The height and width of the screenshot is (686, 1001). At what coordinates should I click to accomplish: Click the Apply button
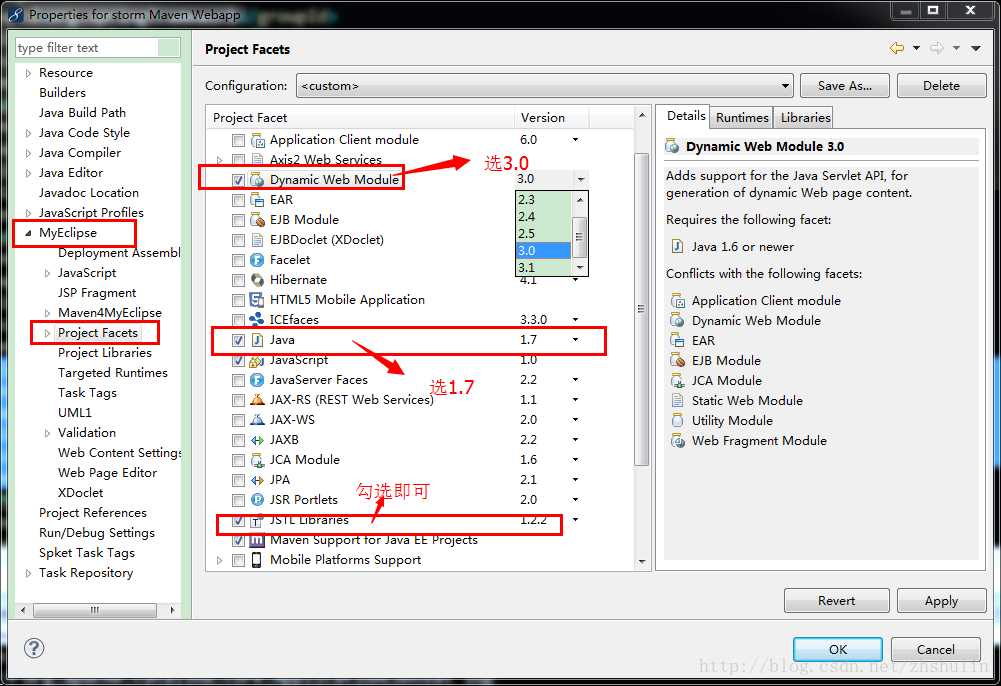click(x=941, y=600)
